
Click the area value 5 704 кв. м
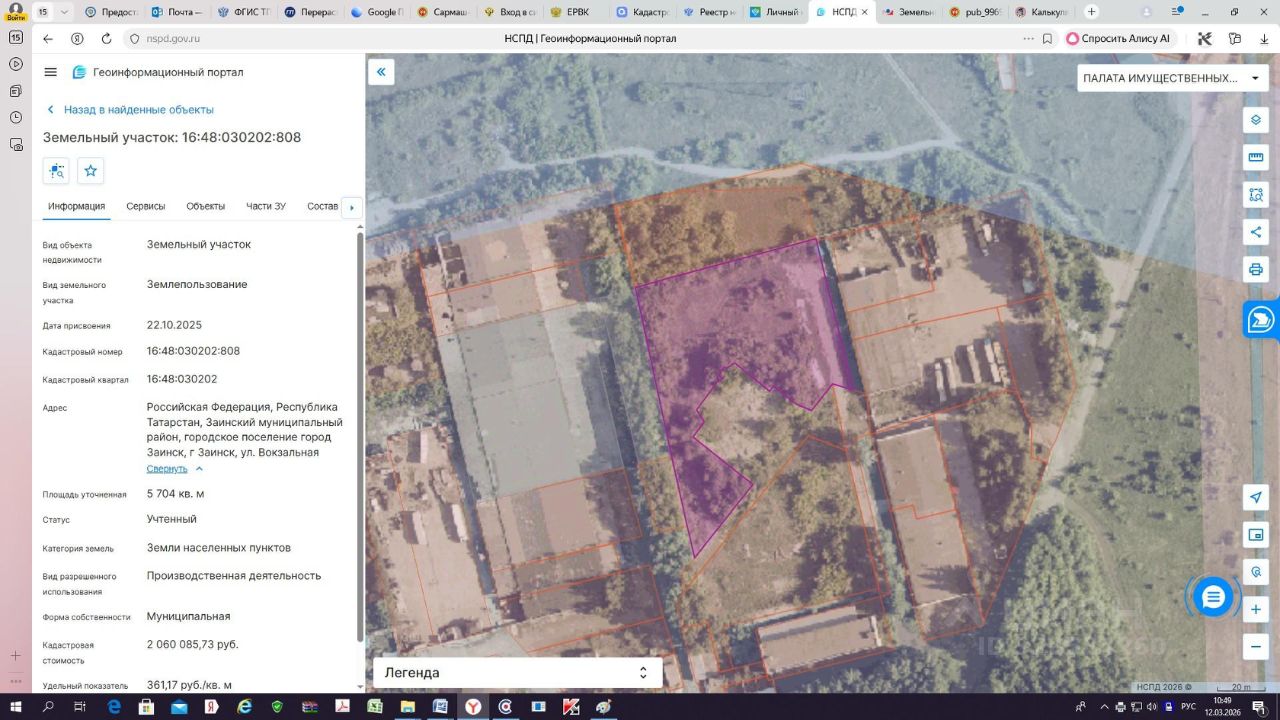click(175, 494)
